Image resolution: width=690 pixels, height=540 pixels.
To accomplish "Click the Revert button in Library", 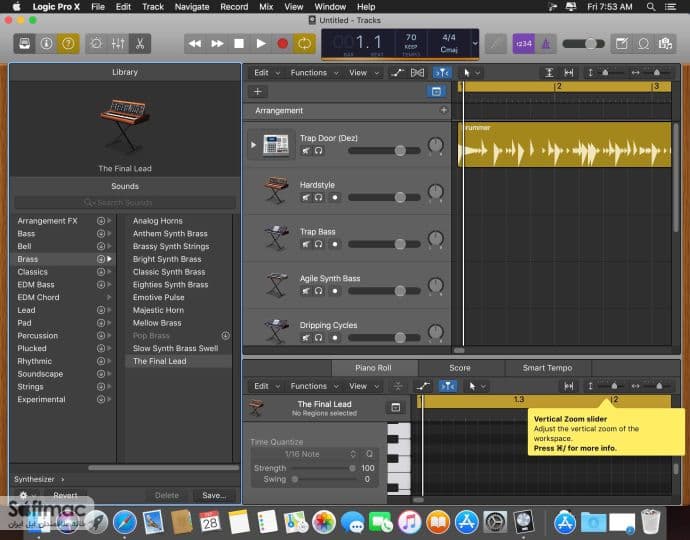I will pyautogui.click(x=65, y=495).
